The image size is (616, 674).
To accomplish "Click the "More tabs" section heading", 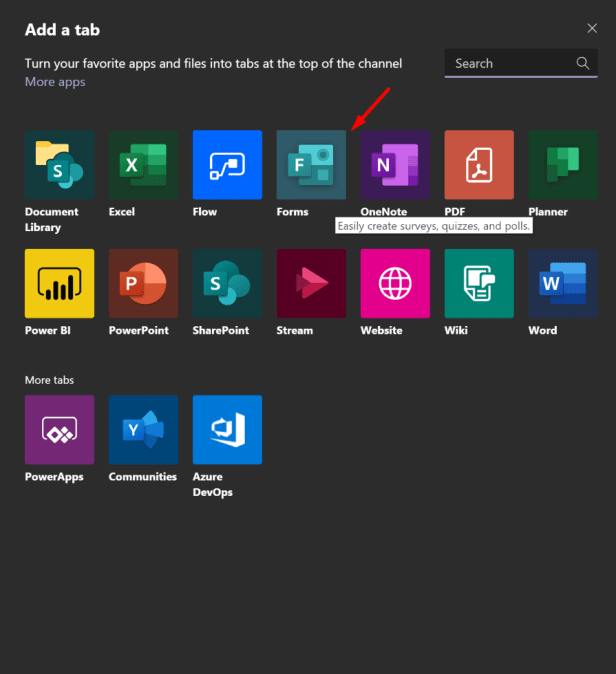I will pyautogui.click(x=49, y=380).
